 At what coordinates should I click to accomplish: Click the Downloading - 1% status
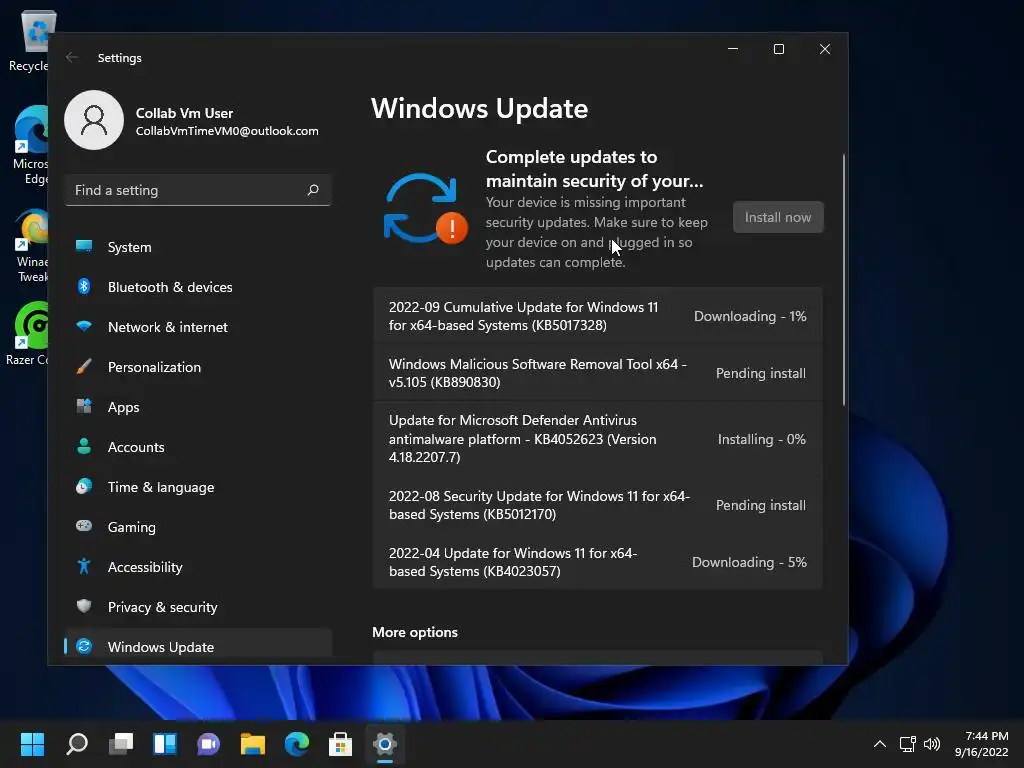[750, 316]
